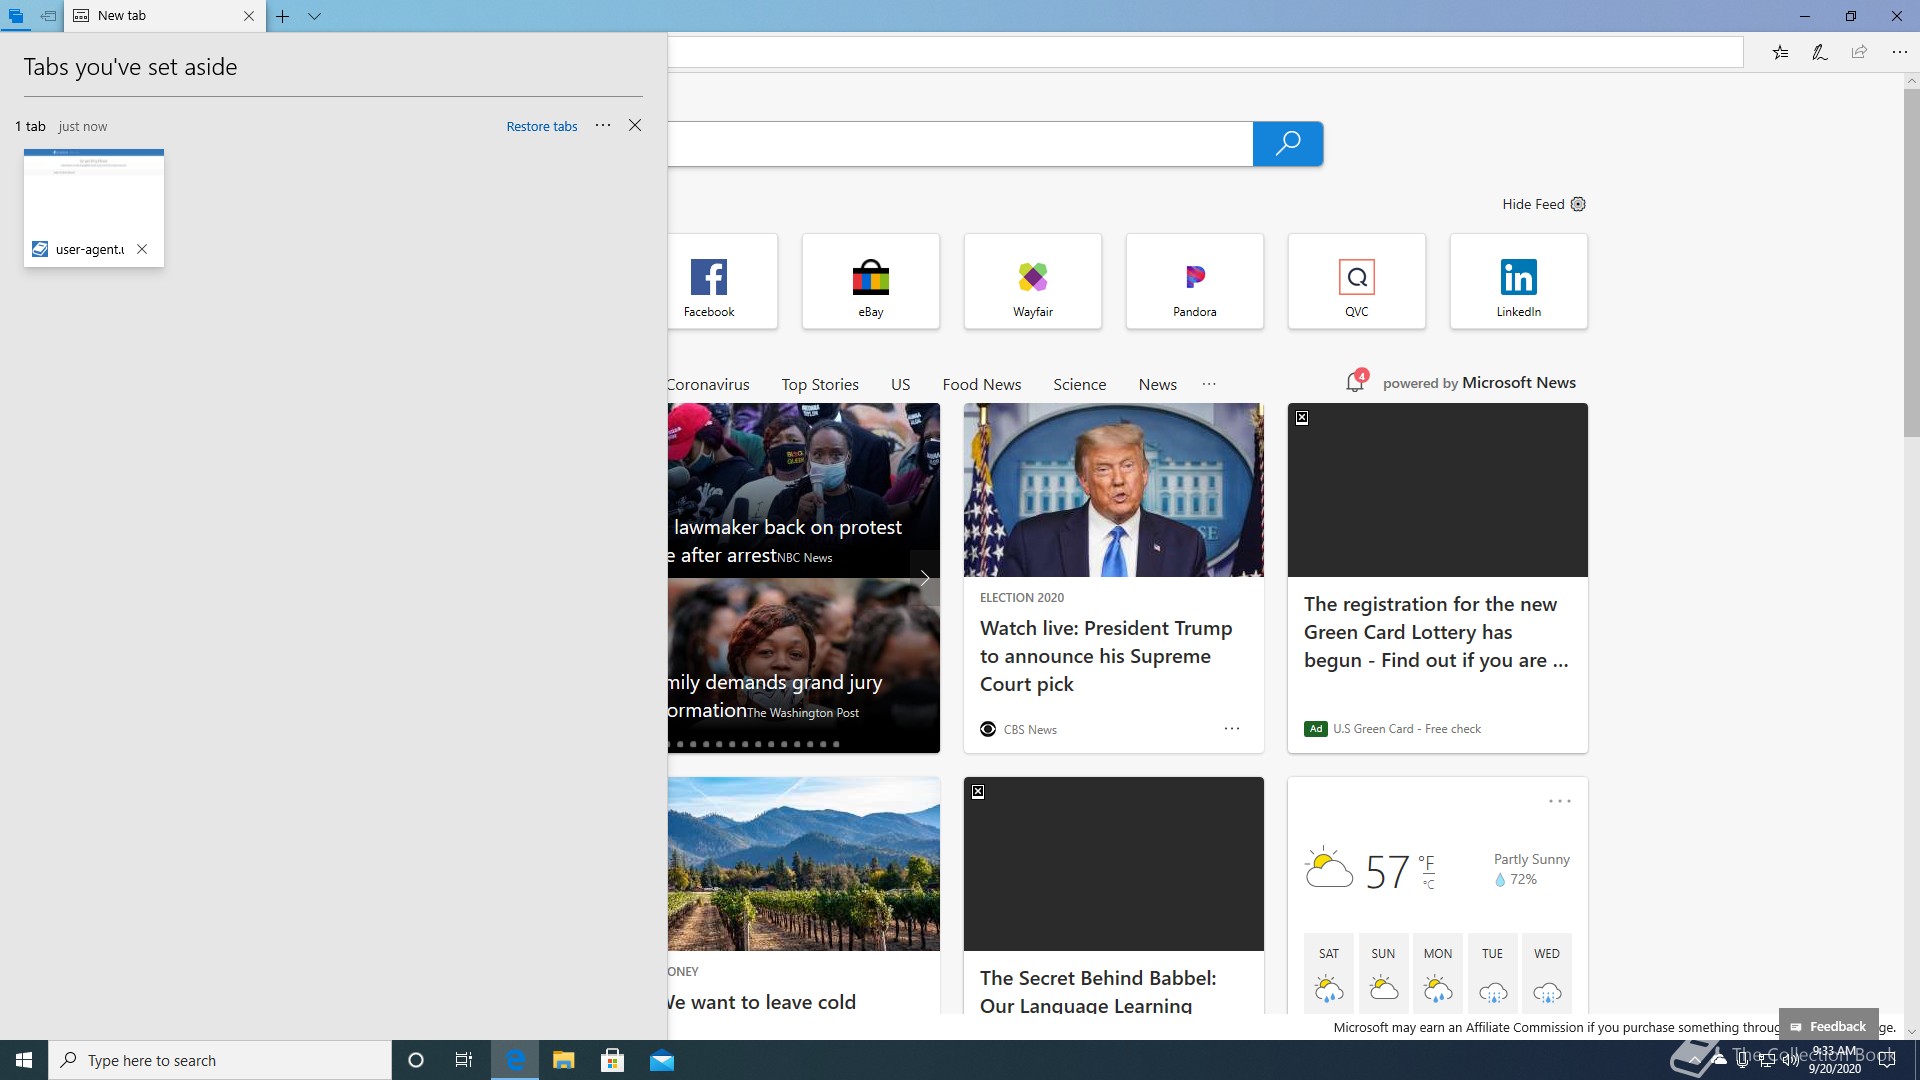Screen dimensions: 1920x1080
Task: Remove the set-aside tabs group
Action: (635, 125)
